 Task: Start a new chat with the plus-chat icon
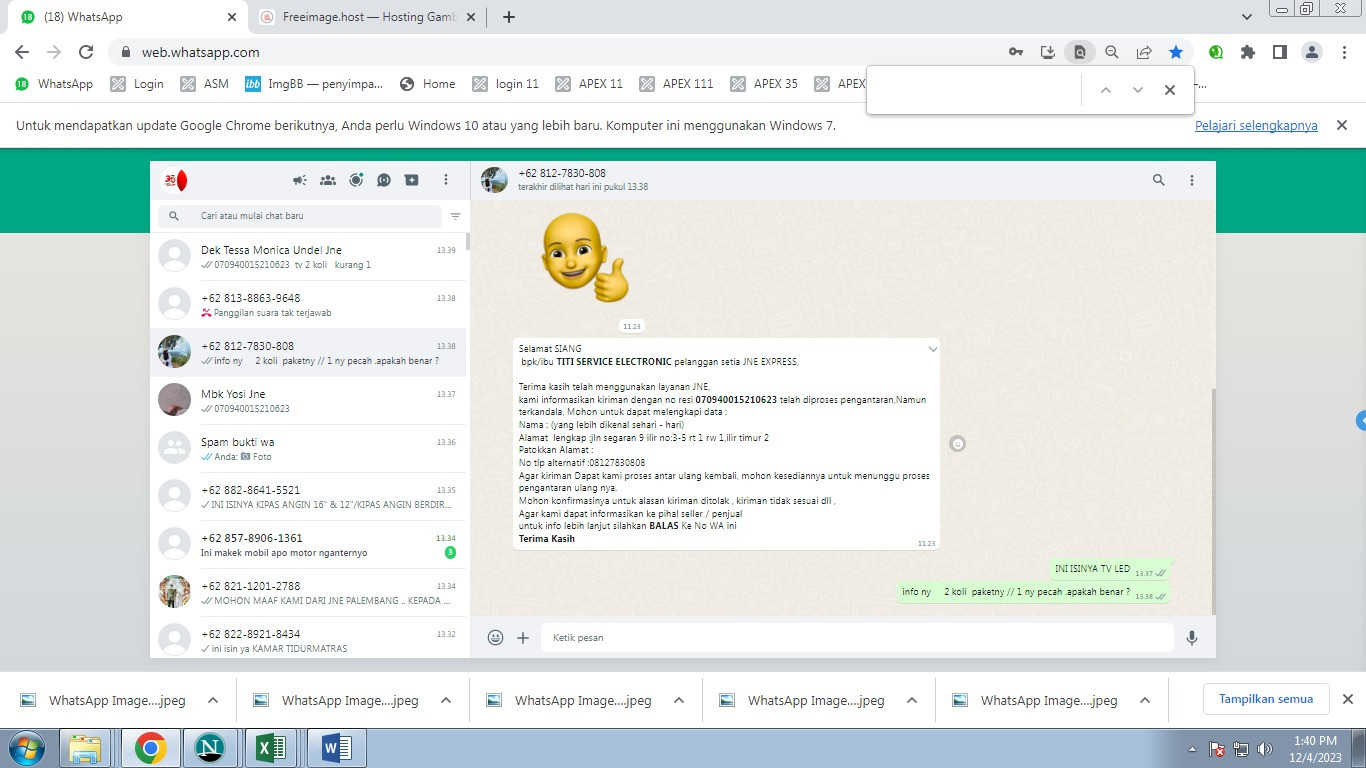coord(412,181)
